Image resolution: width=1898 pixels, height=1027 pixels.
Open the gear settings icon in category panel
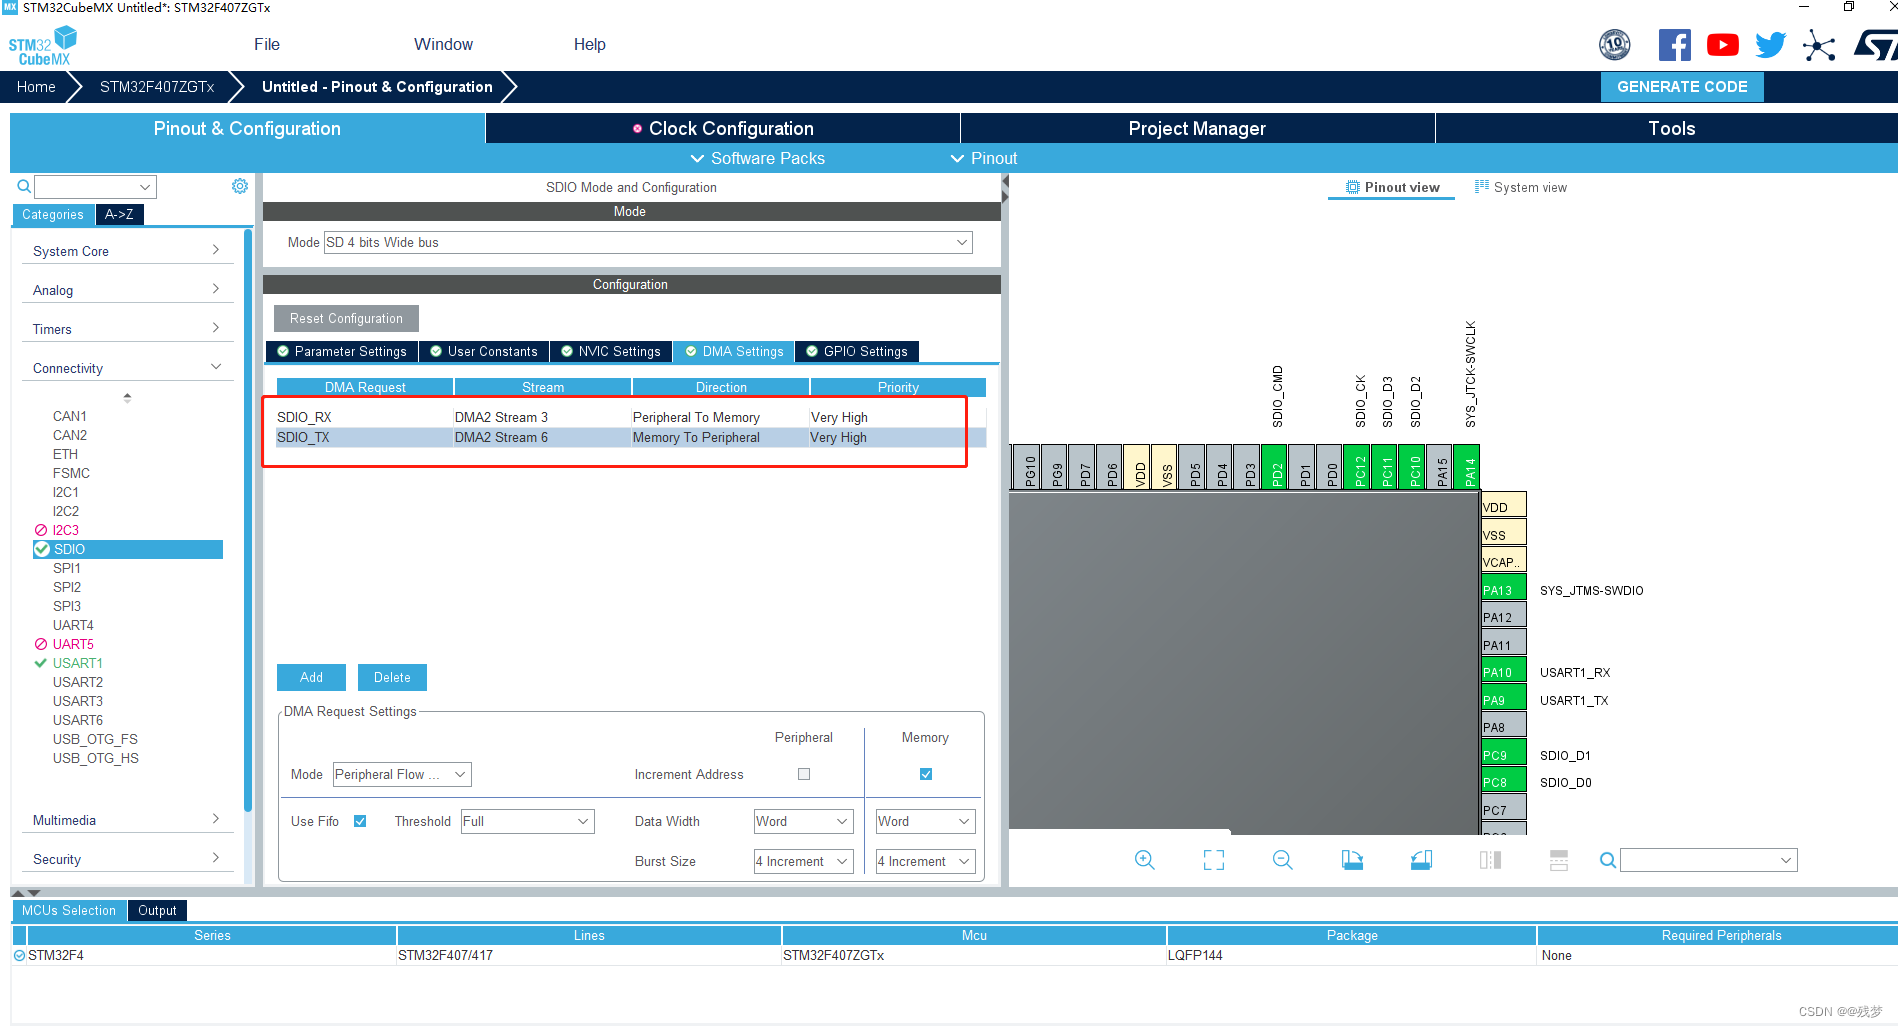tap(240, 186)
